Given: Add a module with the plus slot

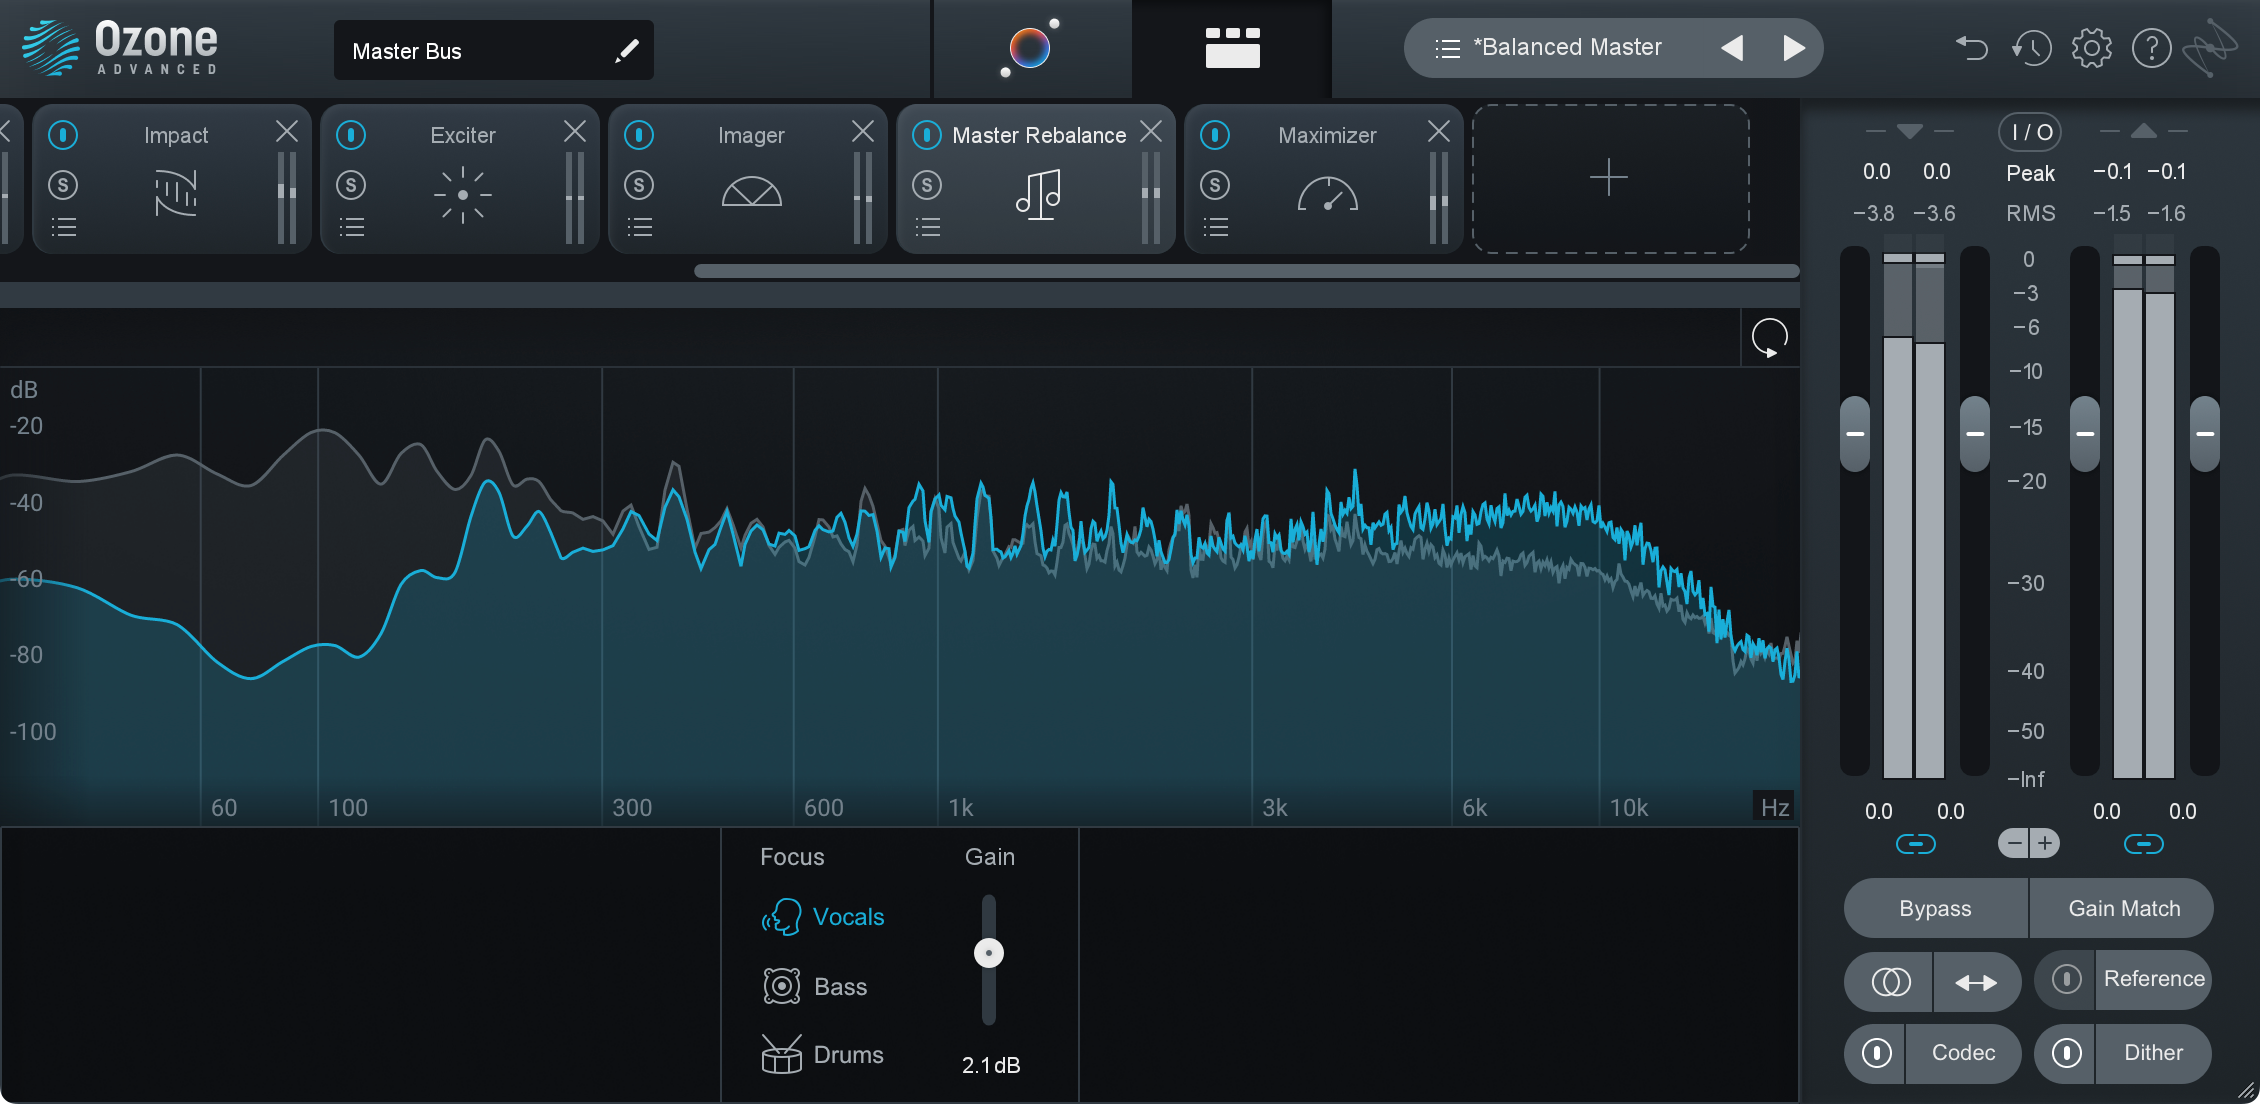Looking at the screenshot, I should click(1609, 178).
